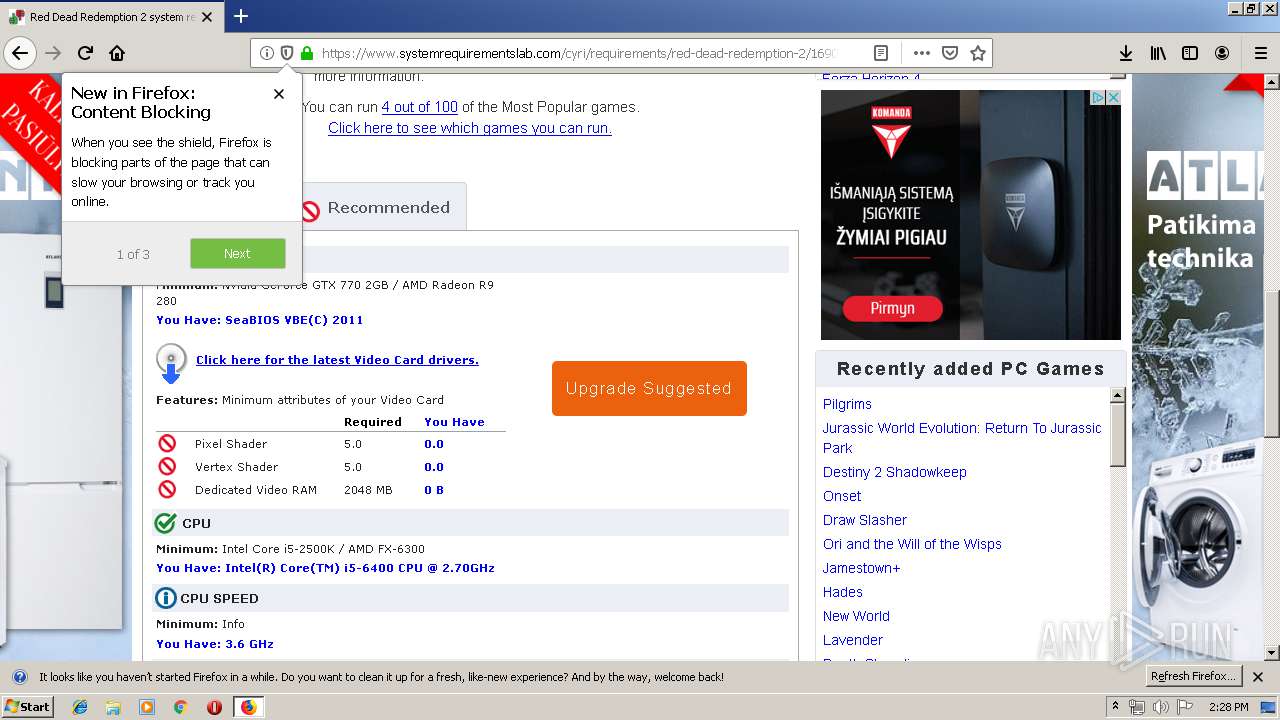The image size is (1280, 720).
Task: Click the info icon beside CPU SPEED
Action: (x=165, y=598)
